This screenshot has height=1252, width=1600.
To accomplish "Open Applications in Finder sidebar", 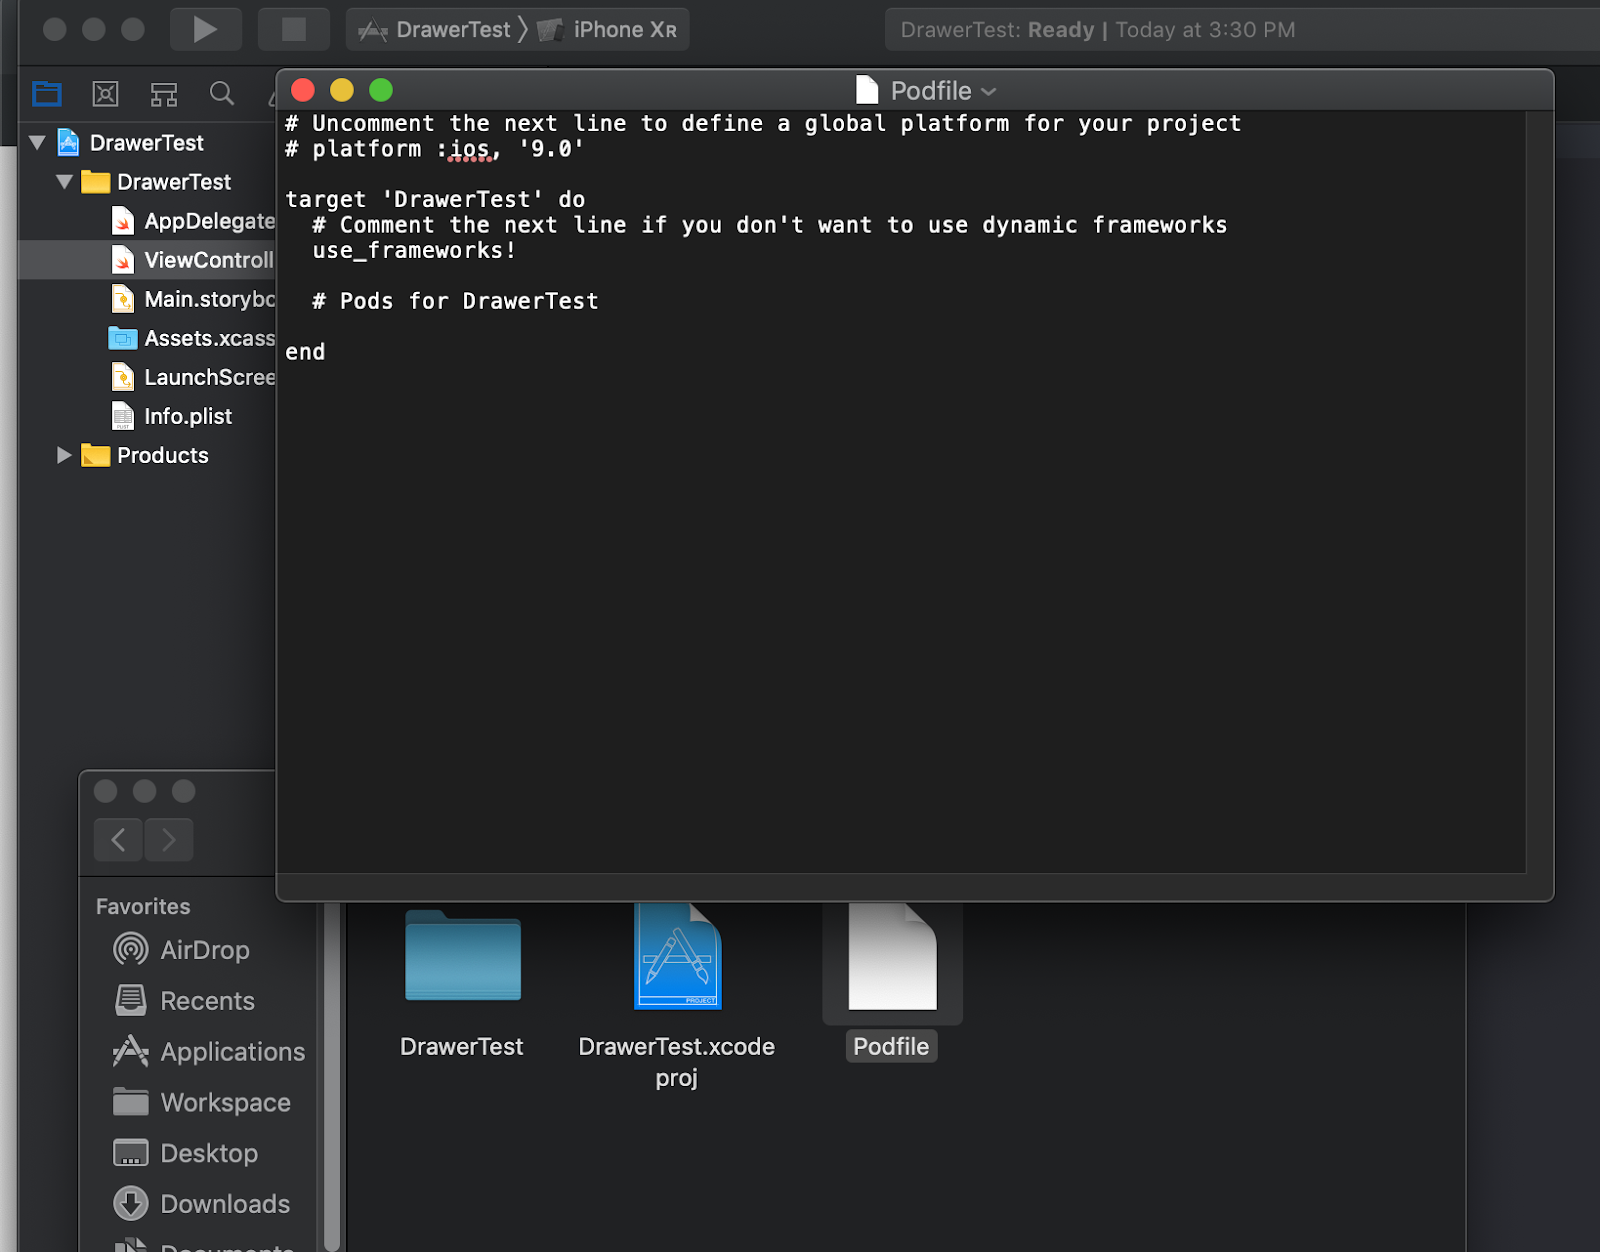I will tap(209, 1051).
